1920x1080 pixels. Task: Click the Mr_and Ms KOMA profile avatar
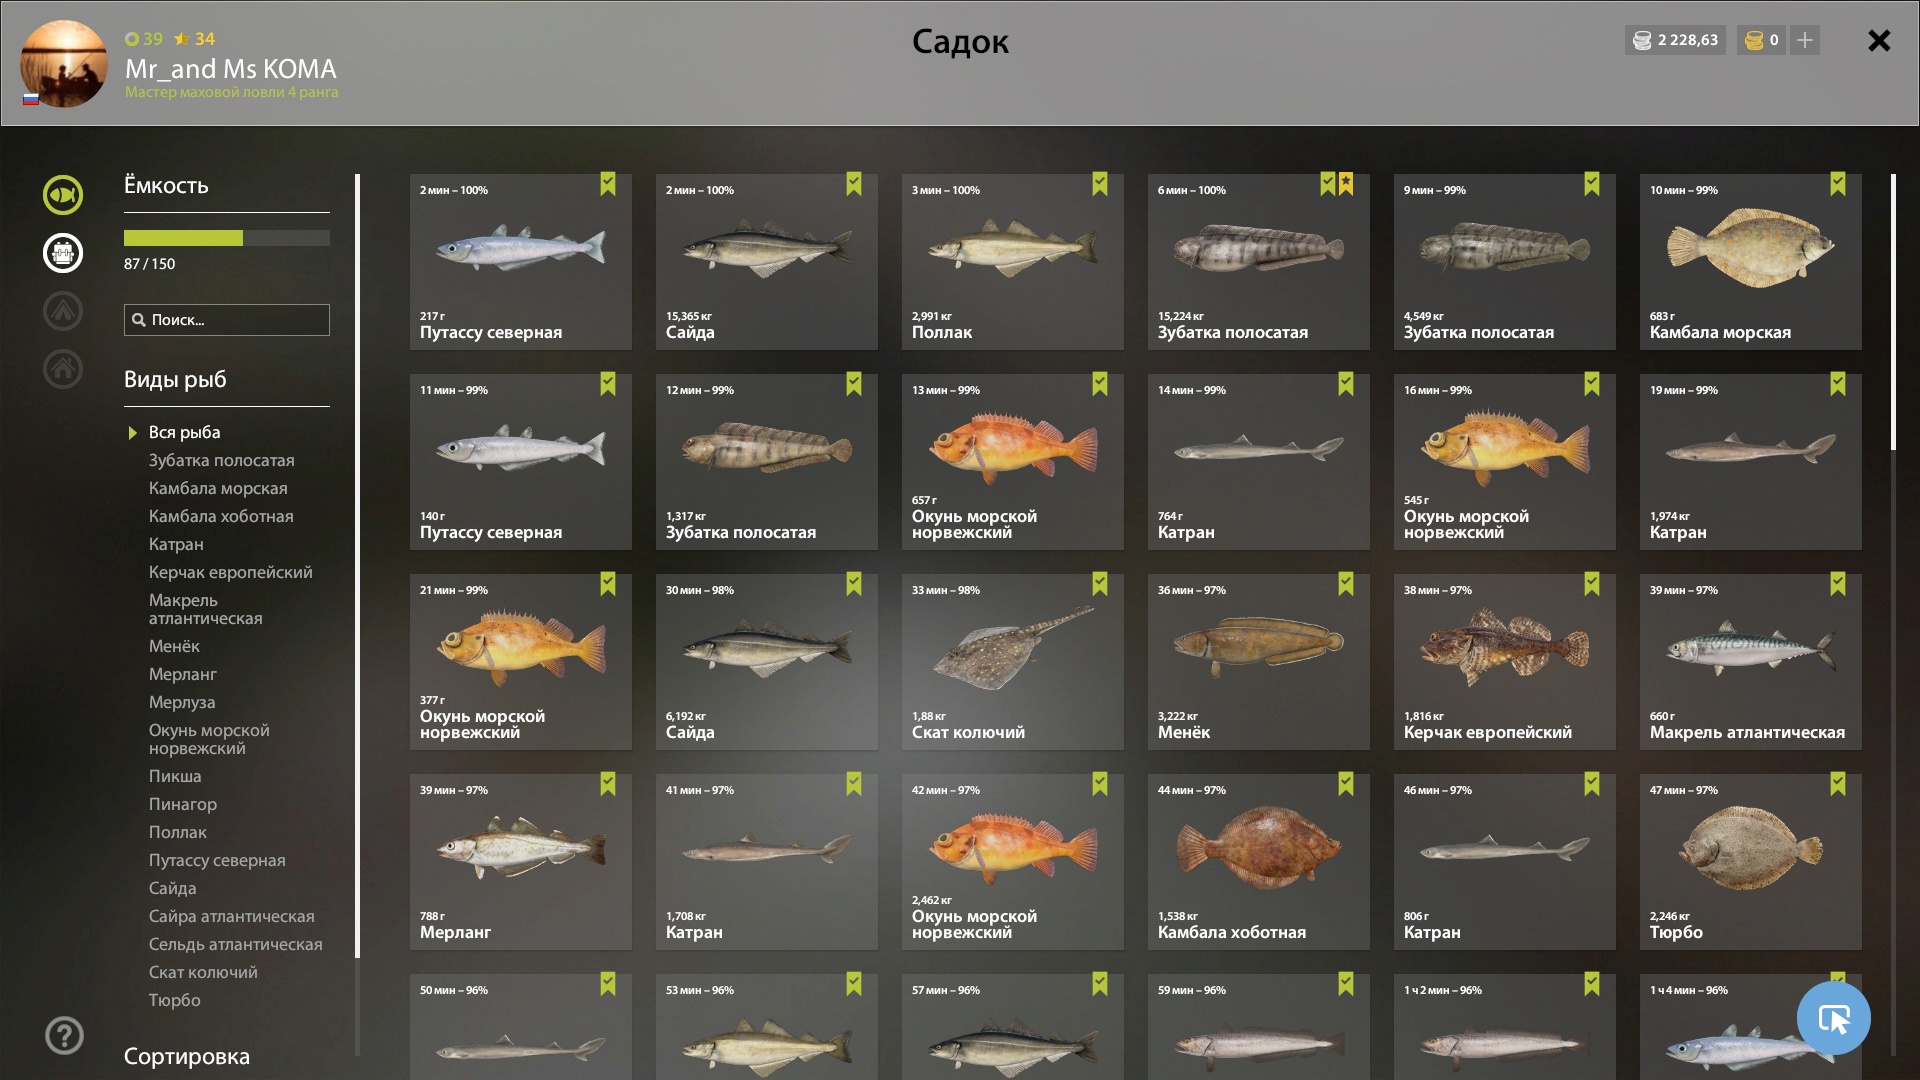(64, 64)
